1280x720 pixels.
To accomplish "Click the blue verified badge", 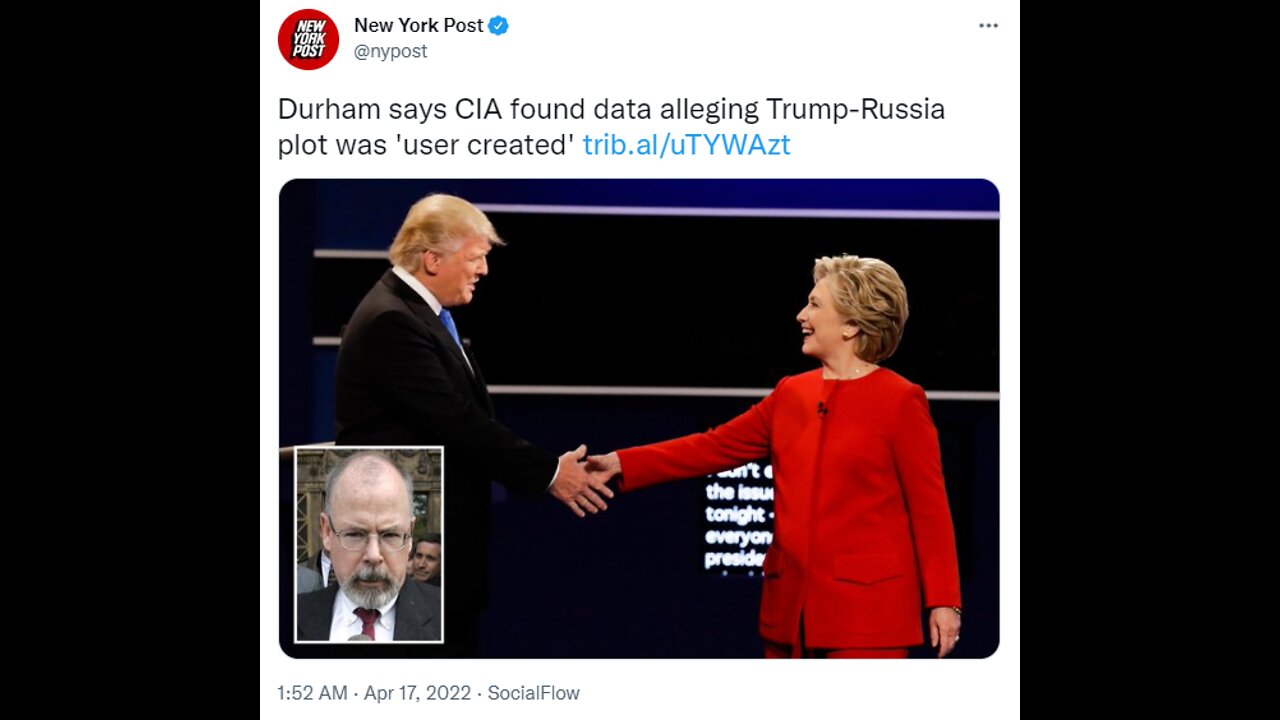I will 499,26.
